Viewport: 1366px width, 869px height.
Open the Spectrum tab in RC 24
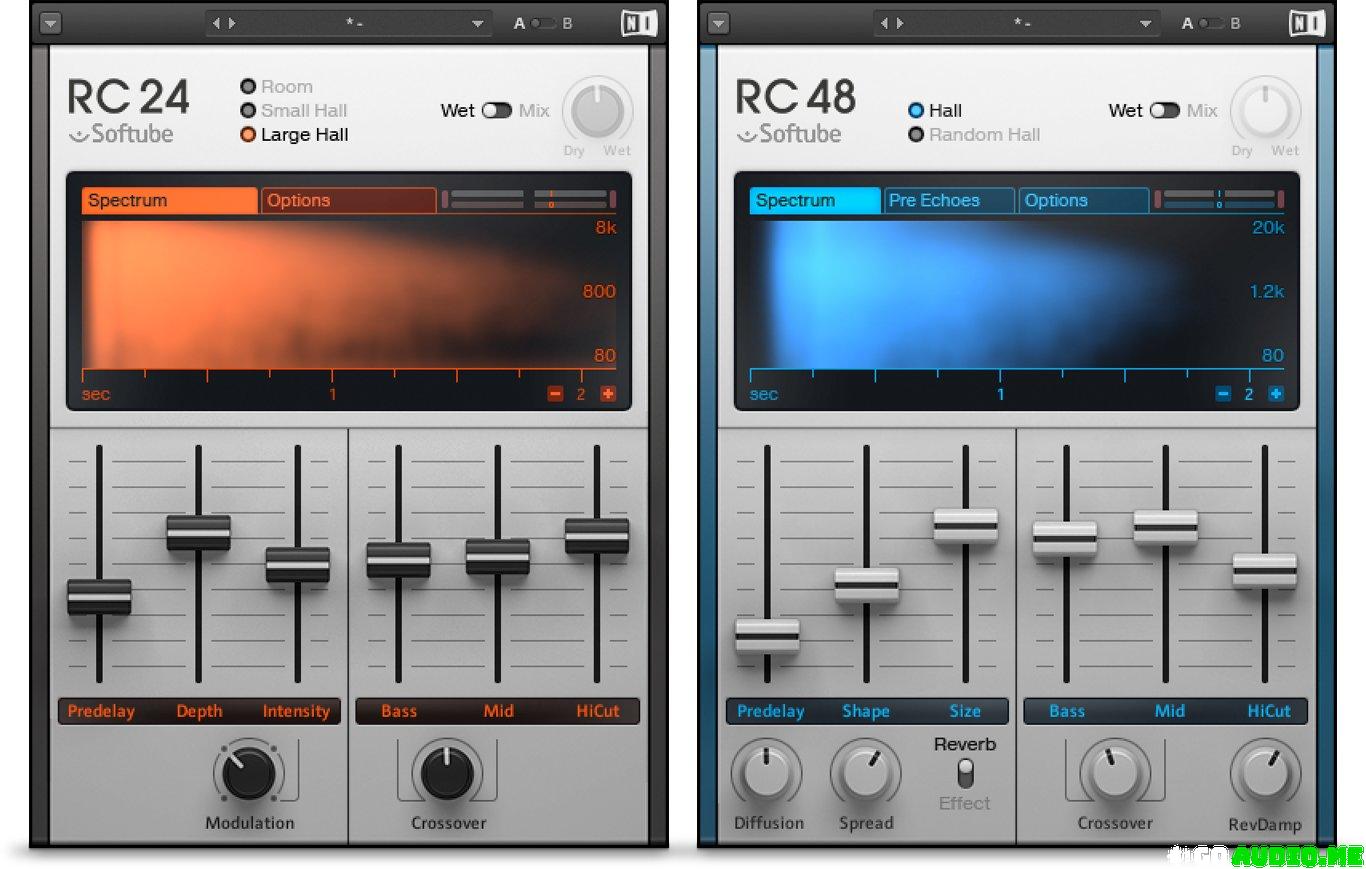coord(169,201)
